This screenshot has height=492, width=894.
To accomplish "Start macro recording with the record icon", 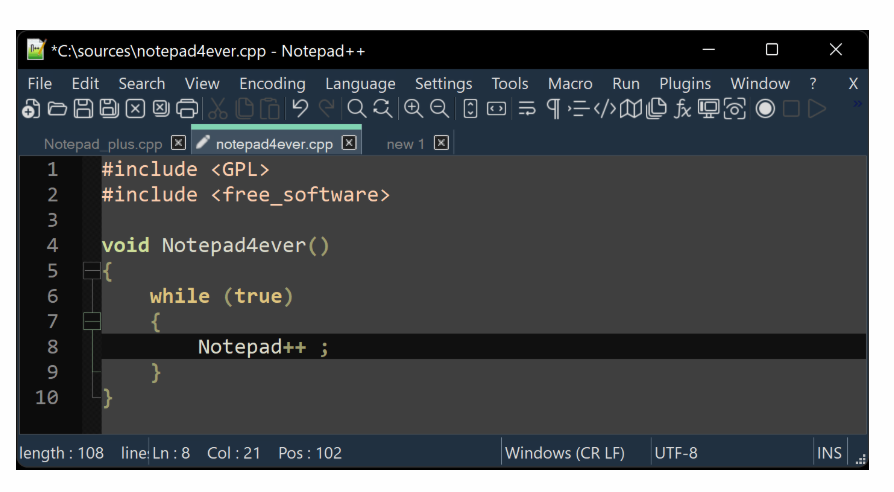I will click(x=765, y=109).
